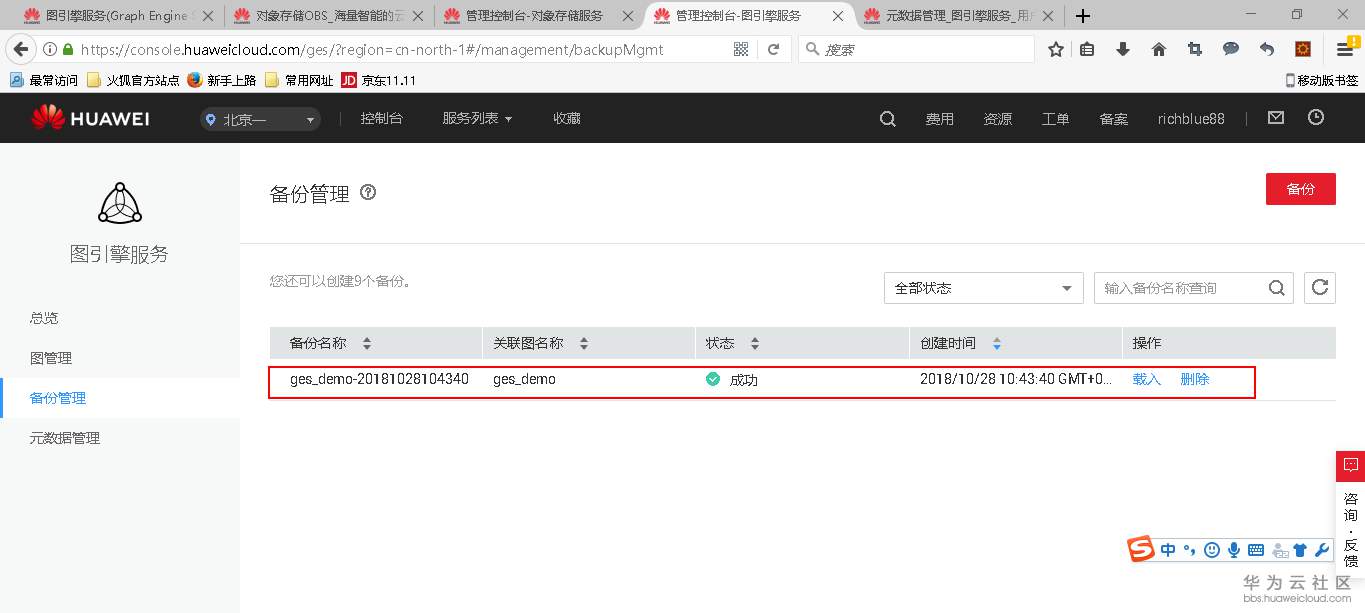The width and height of the screenshot is (1365, 613).
Task: Click 收藏 in the top navigation
Action: pos(567,118)
